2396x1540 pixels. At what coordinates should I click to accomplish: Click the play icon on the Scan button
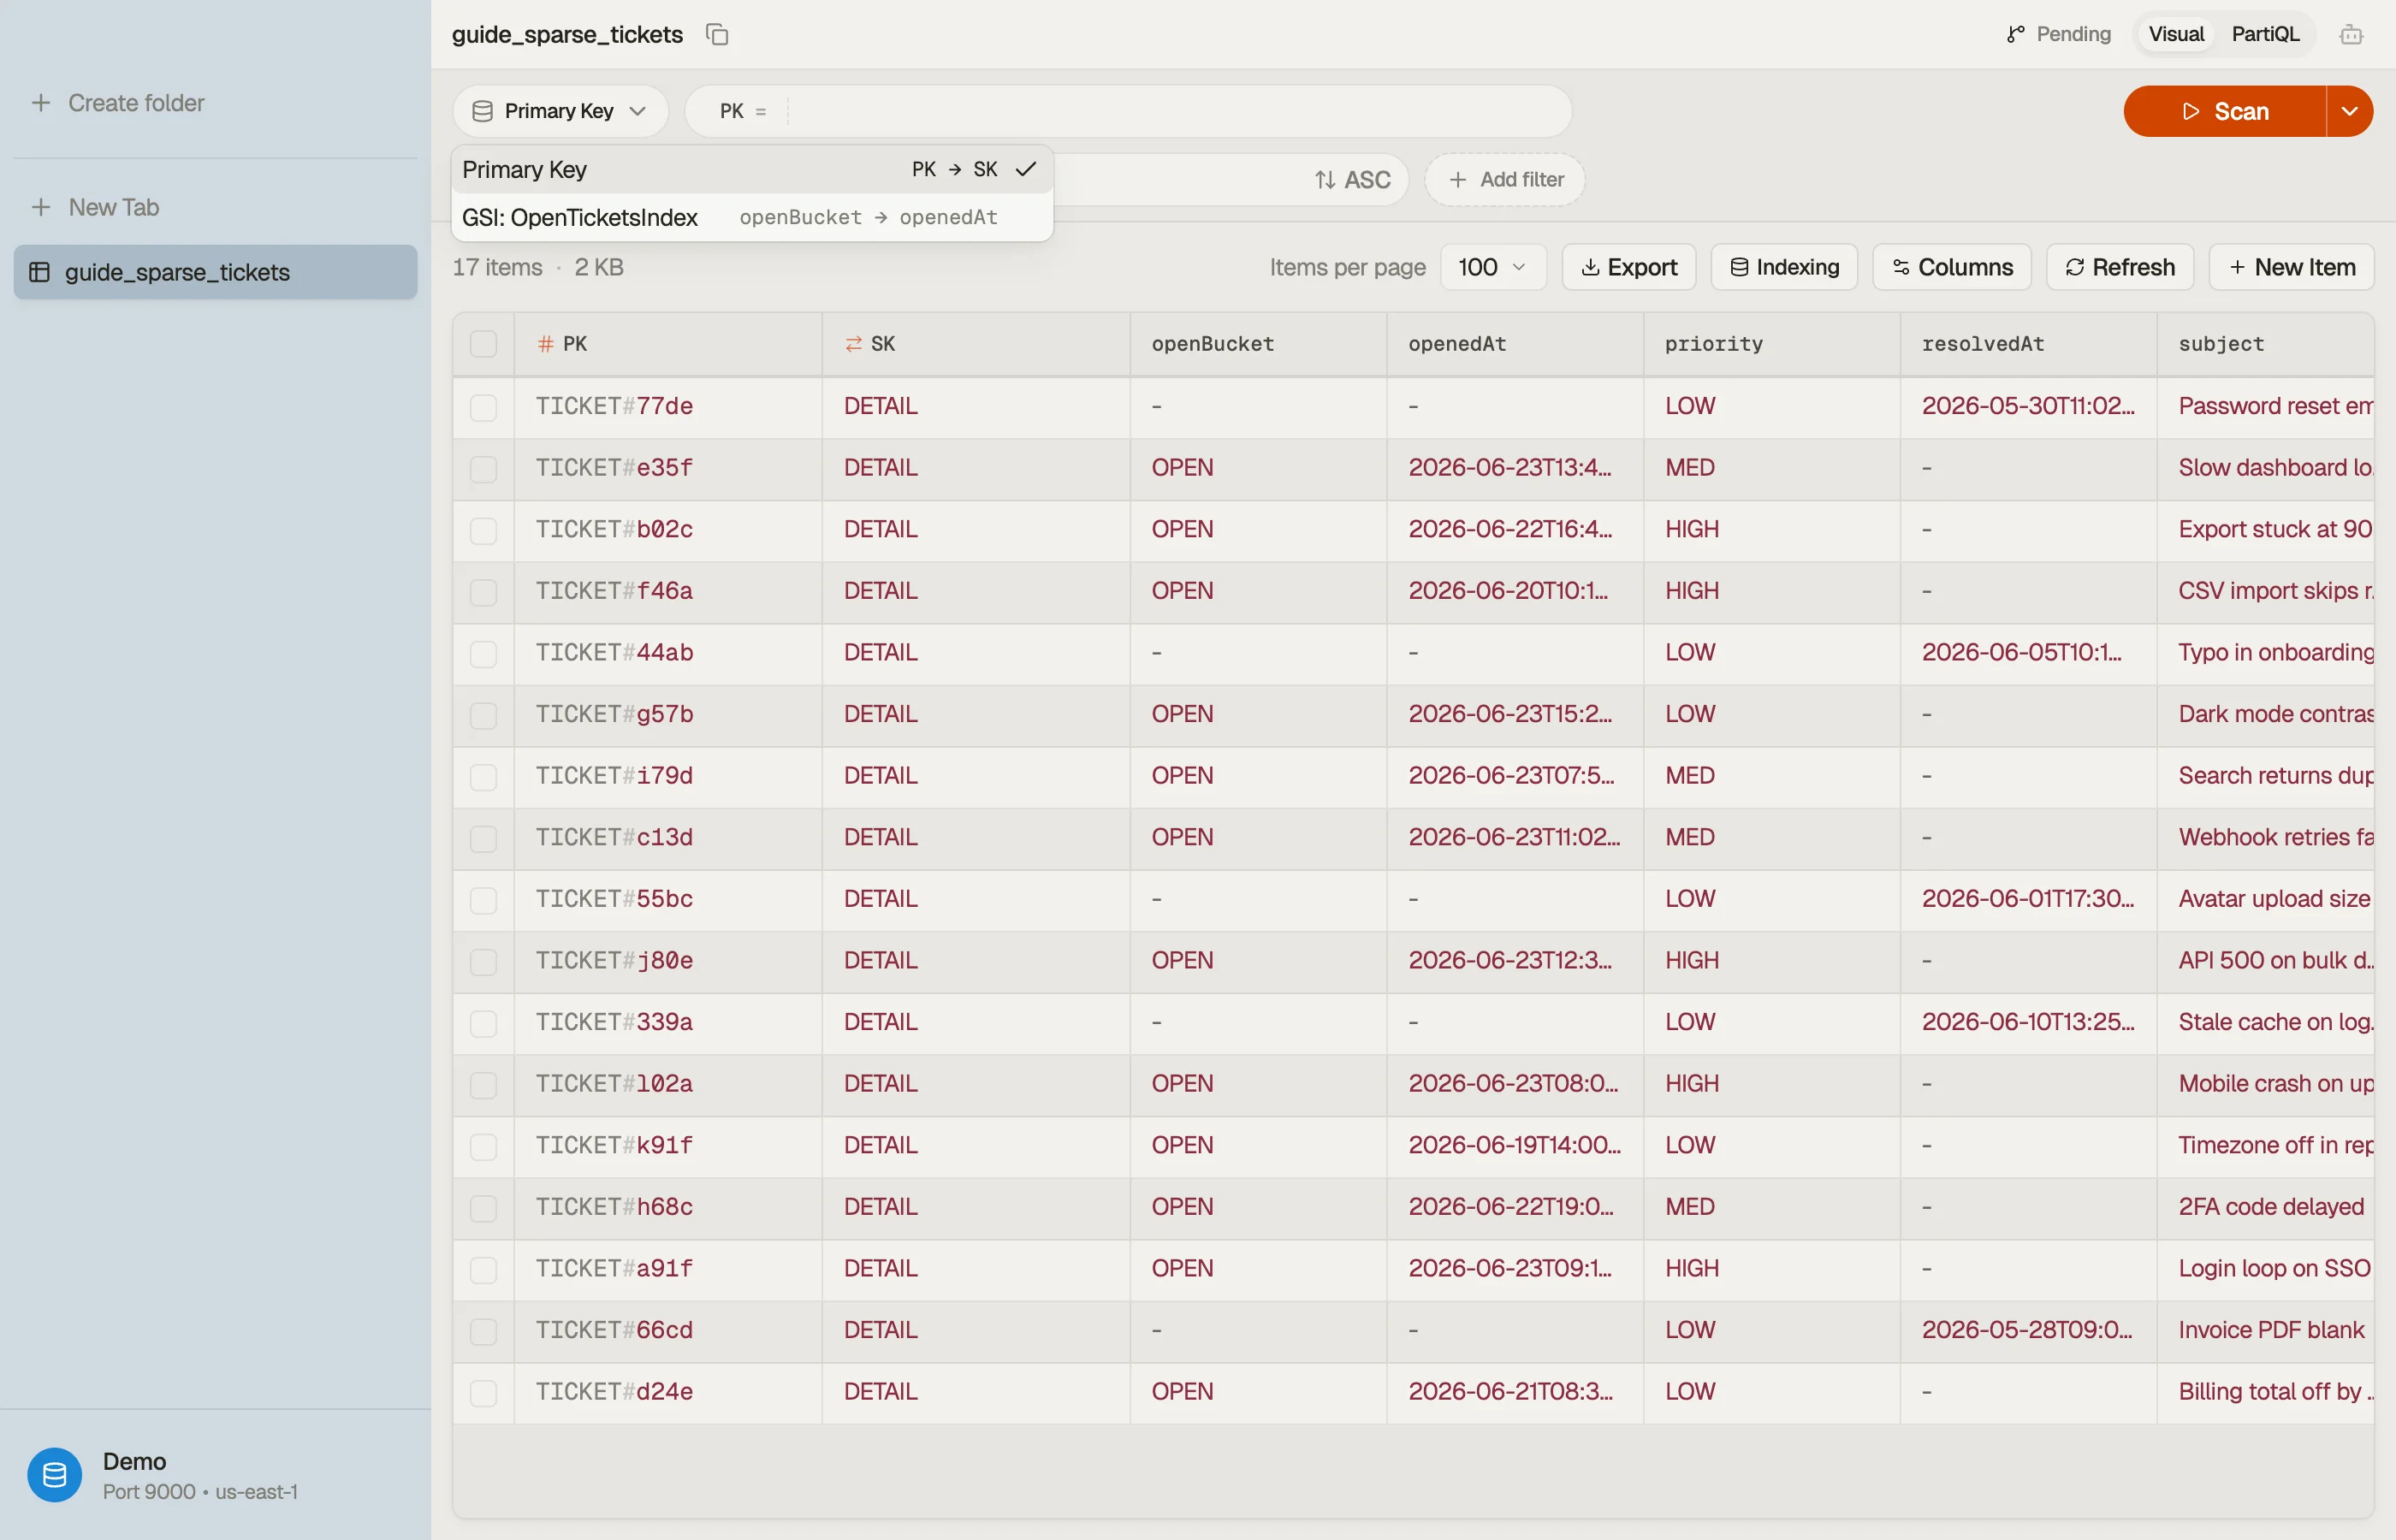[x=2191, y=111]
